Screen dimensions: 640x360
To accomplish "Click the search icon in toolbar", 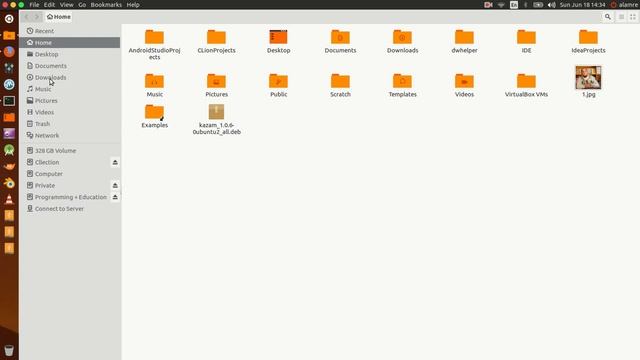I will (608, 17).
